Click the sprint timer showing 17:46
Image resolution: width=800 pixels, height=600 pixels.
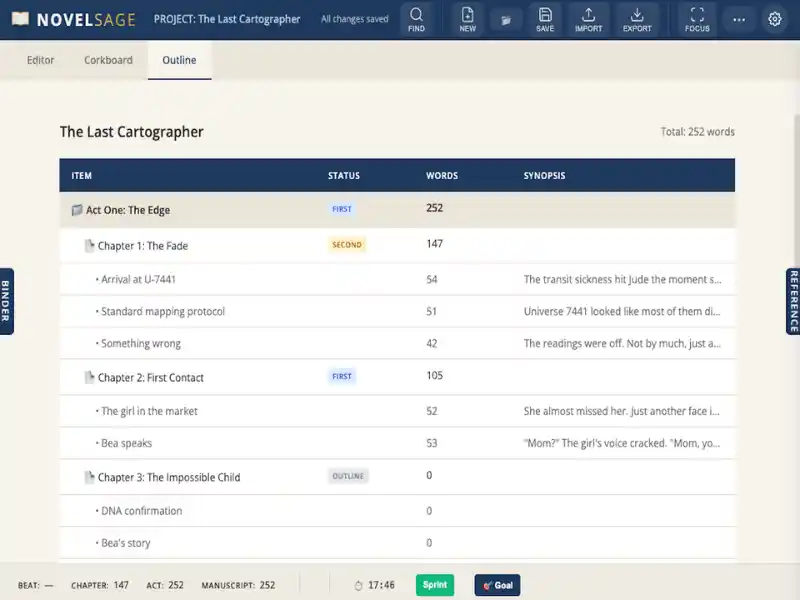(x=375, y=585)
